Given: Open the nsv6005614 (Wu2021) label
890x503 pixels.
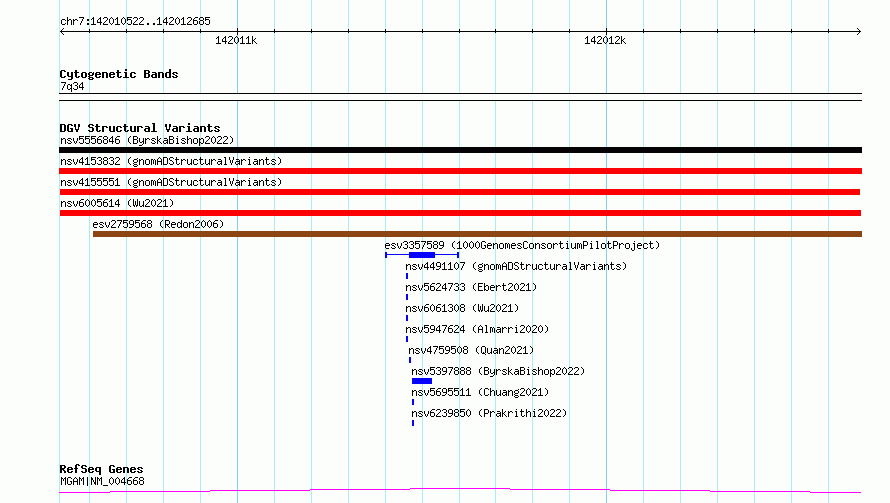Looking at the screenshot, I should click(117, 203).
